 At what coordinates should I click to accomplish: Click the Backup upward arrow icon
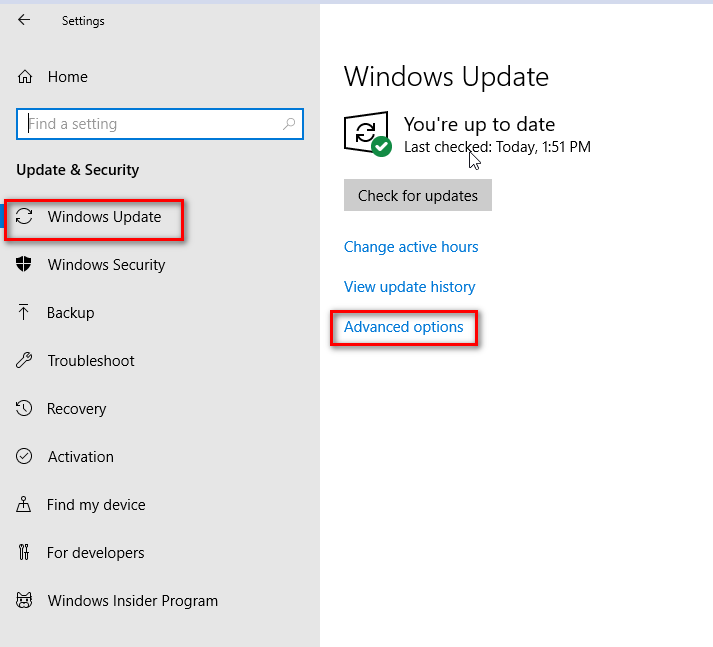24,312
